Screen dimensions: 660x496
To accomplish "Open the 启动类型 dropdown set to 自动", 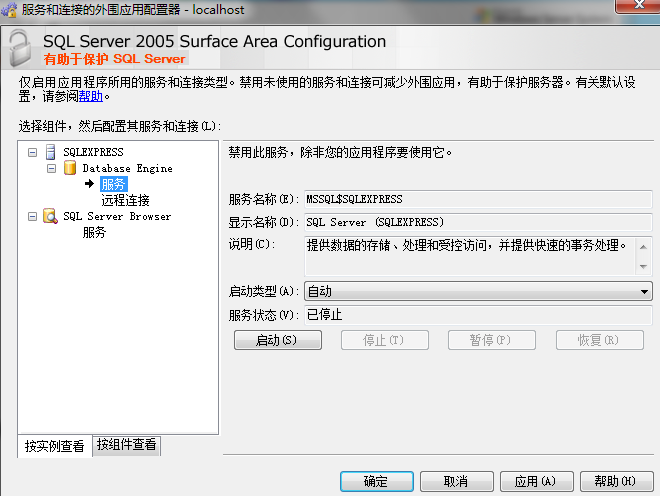I will click(x=478, y=291).
